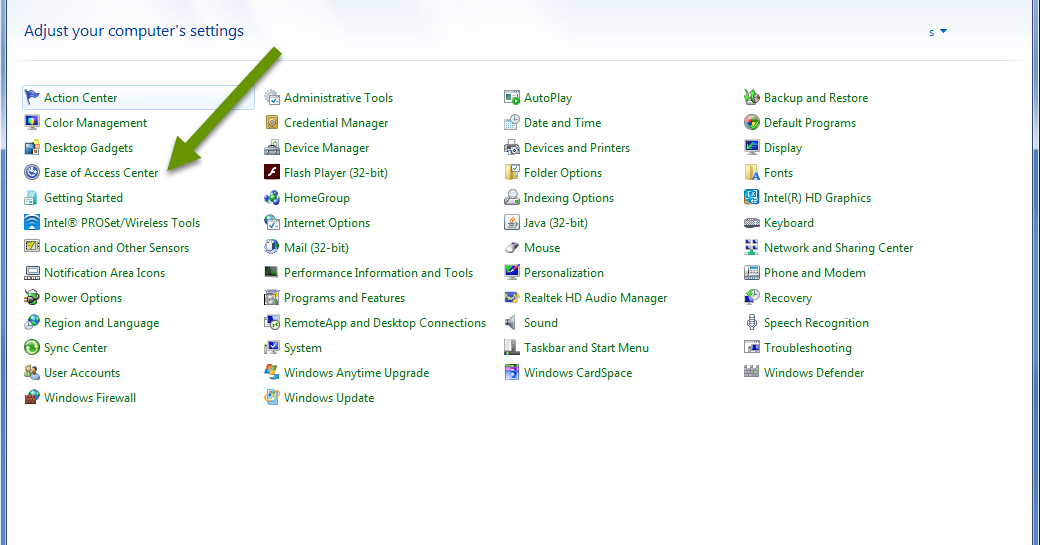Click the HomeGroup spheres icon
The height and width of the screenshot is (545, 1040).
point(272,198)
